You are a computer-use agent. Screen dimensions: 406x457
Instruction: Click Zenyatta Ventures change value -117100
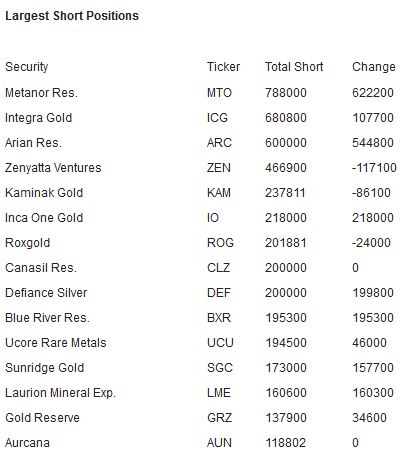(374, 168)
